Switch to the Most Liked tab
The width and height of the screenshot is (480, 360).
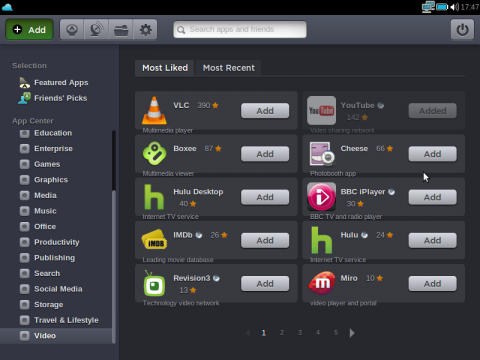165,68
